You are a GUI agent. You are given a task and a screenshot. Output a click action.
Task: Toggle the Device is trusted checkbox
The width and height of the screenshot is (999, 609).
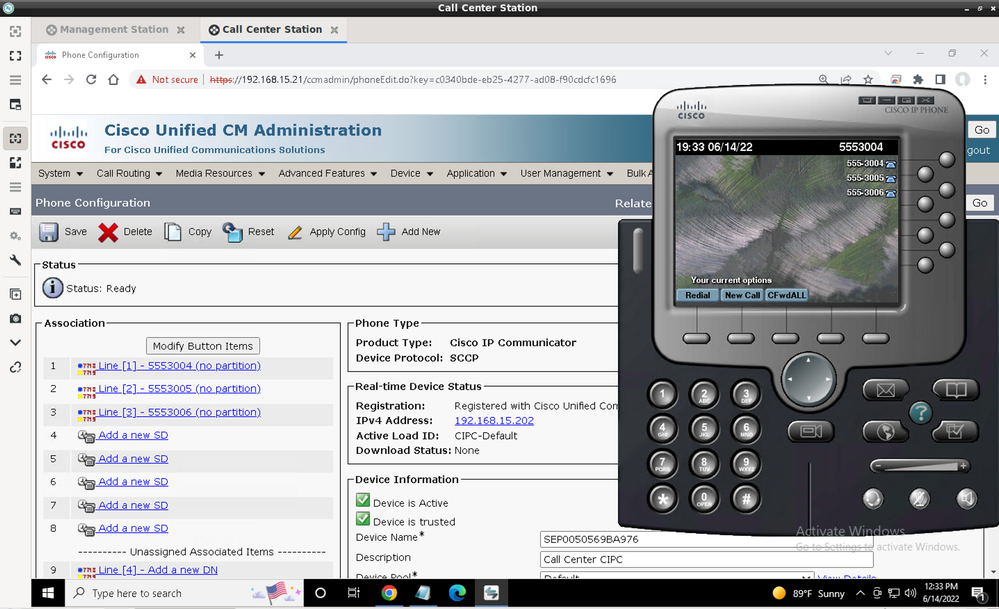coord(363,519)
